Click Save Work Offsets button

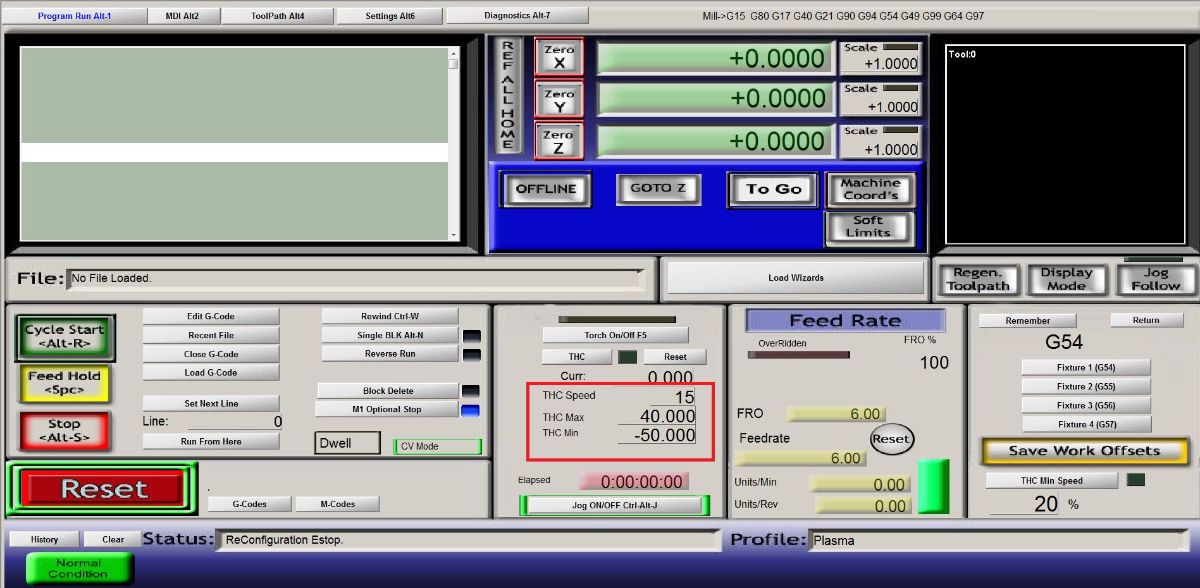tap(1084, 451)
